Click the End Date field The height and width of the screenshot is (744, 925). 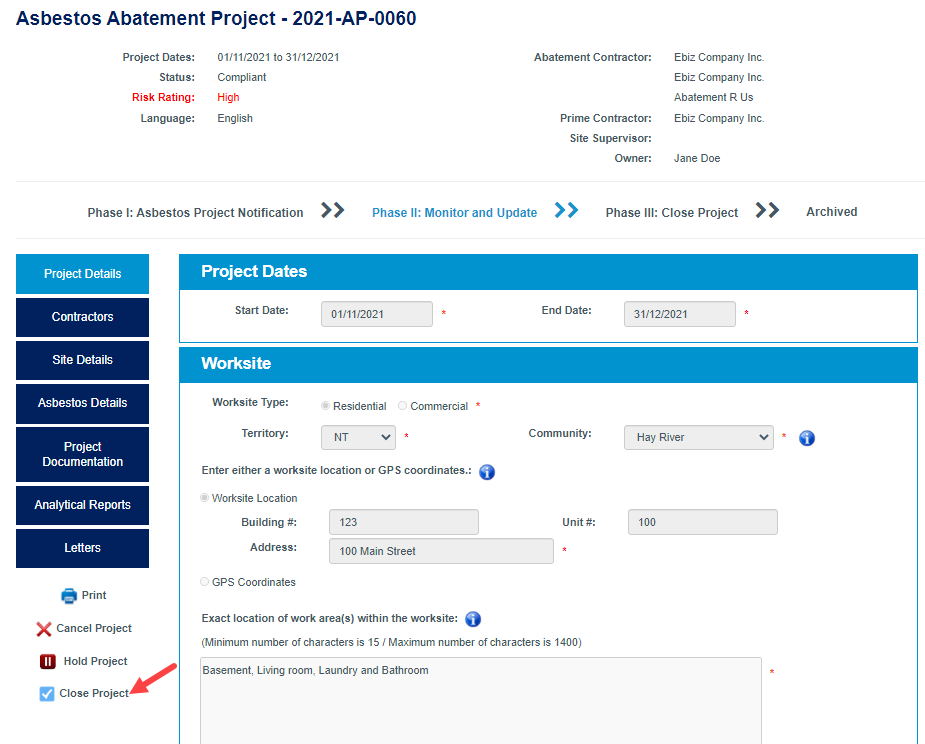tap(680, 314)
